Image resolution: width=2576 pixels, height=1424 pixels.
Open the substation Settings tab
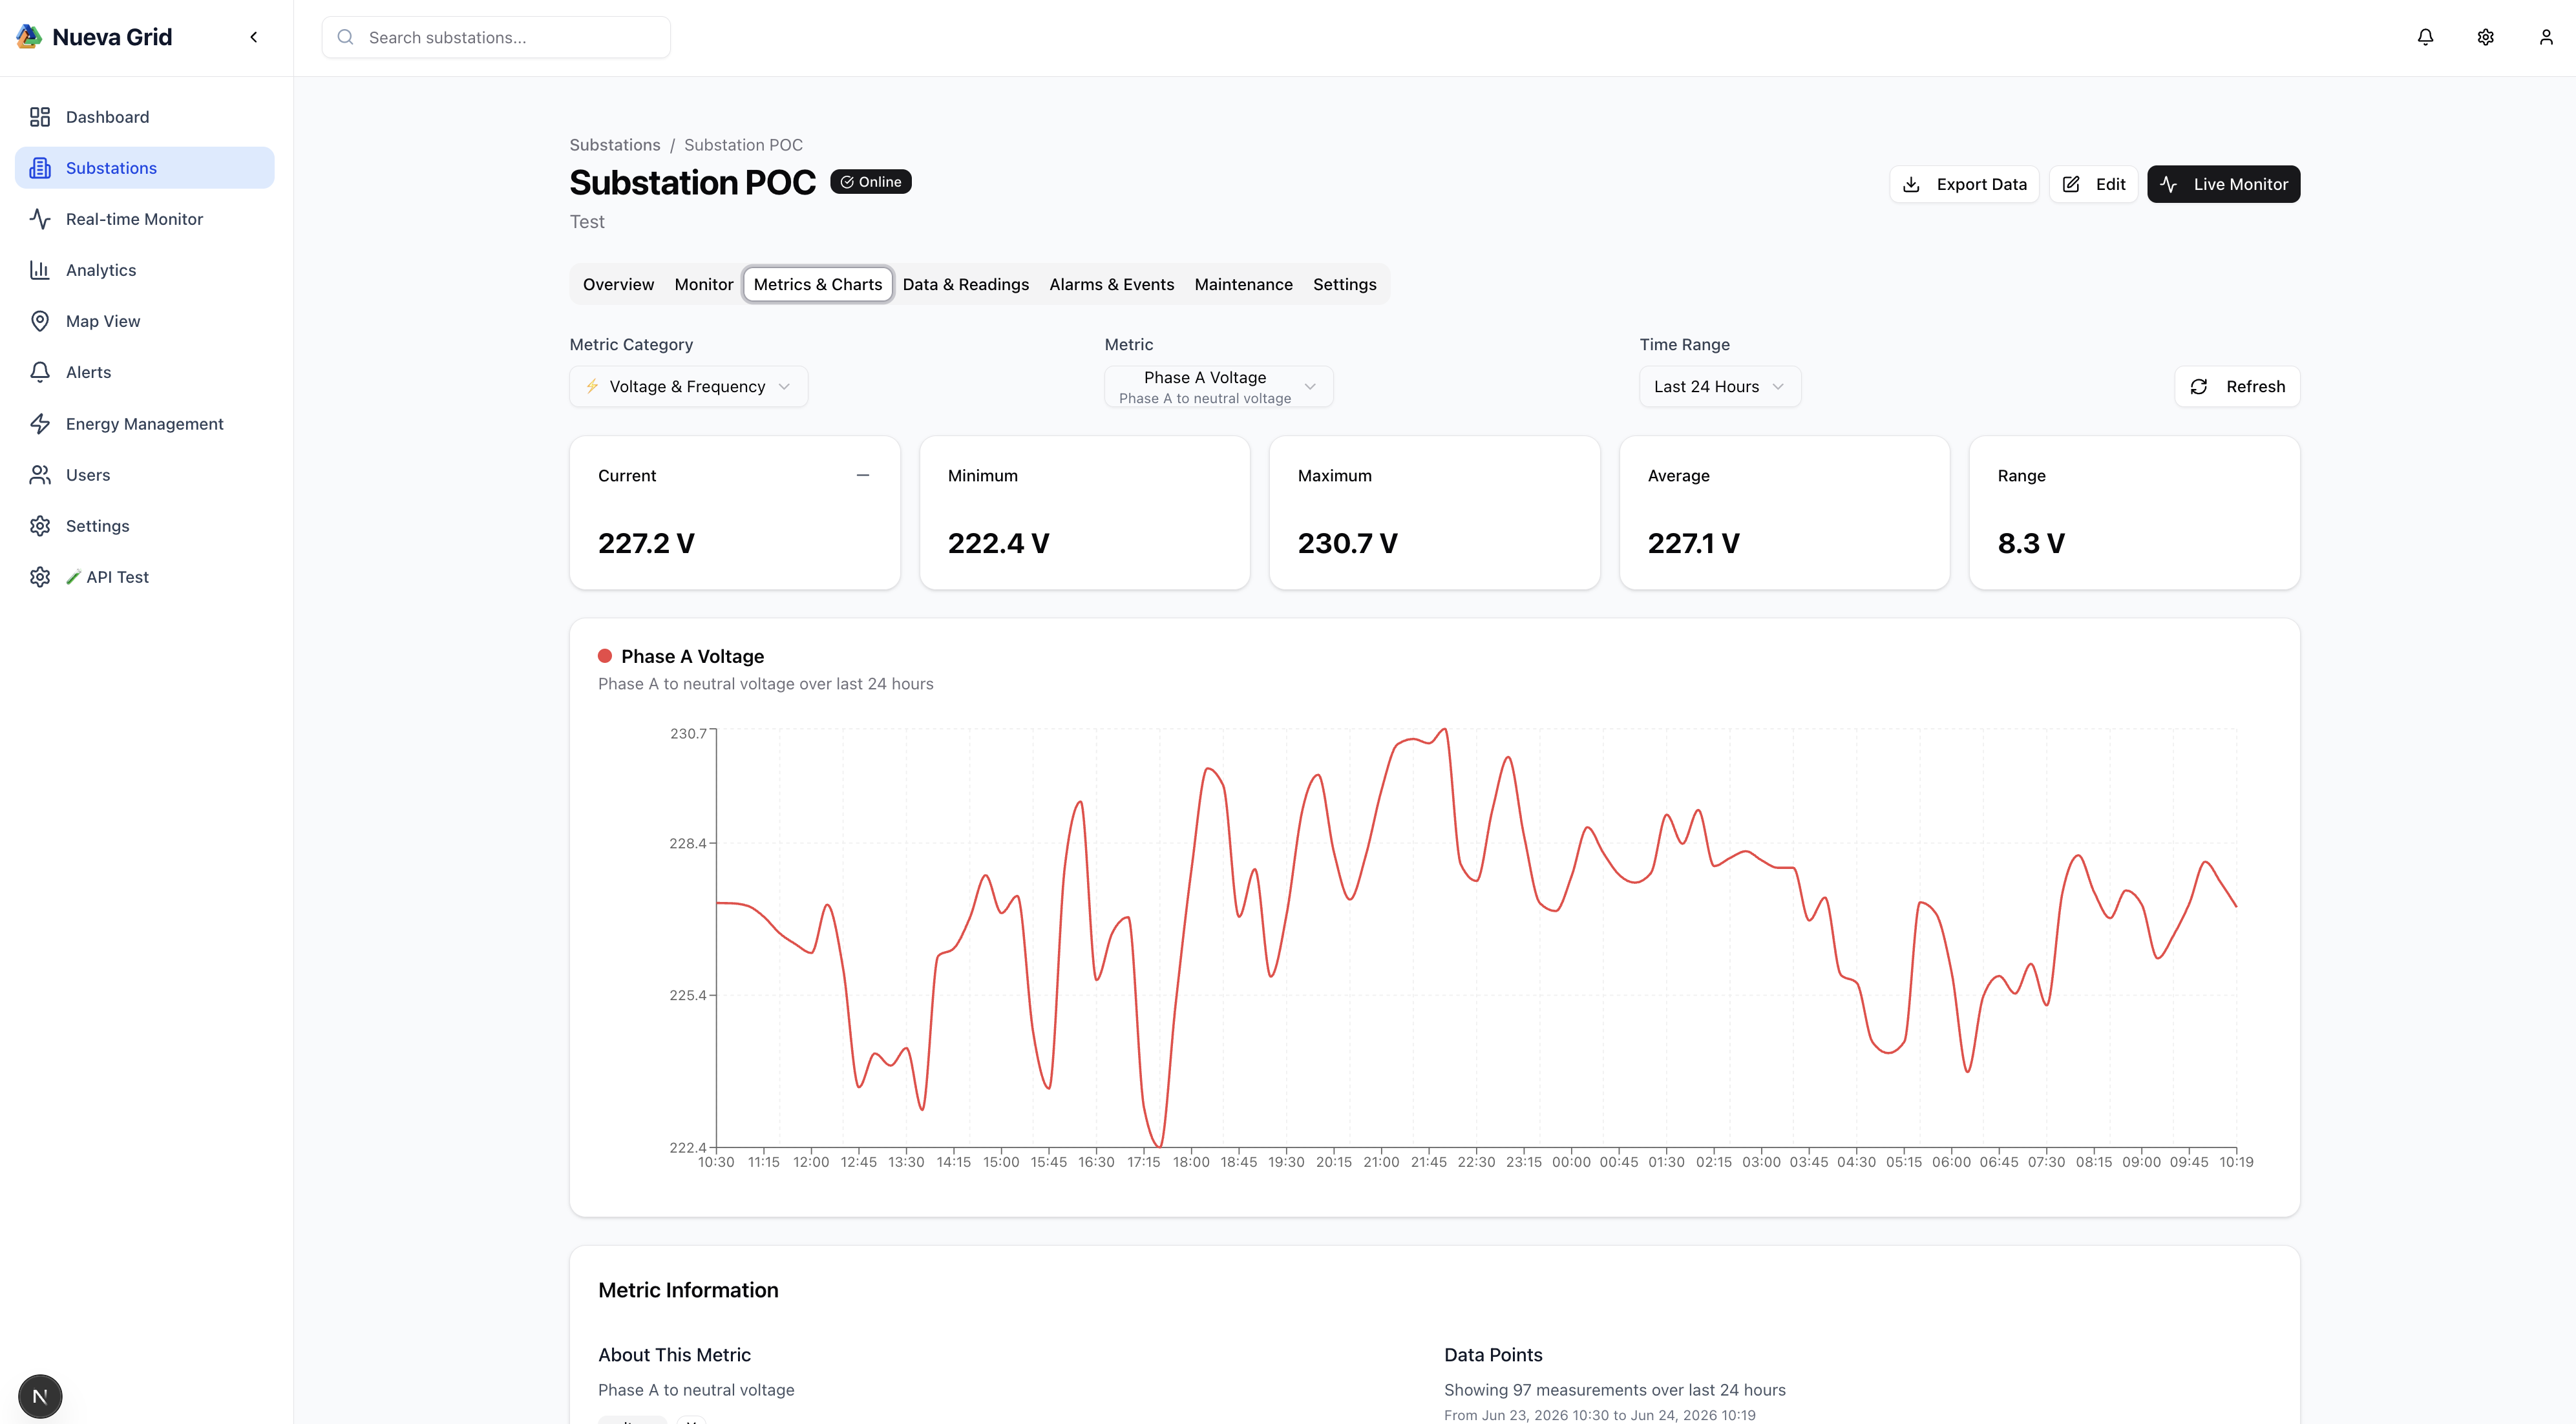click(1345, 285)
